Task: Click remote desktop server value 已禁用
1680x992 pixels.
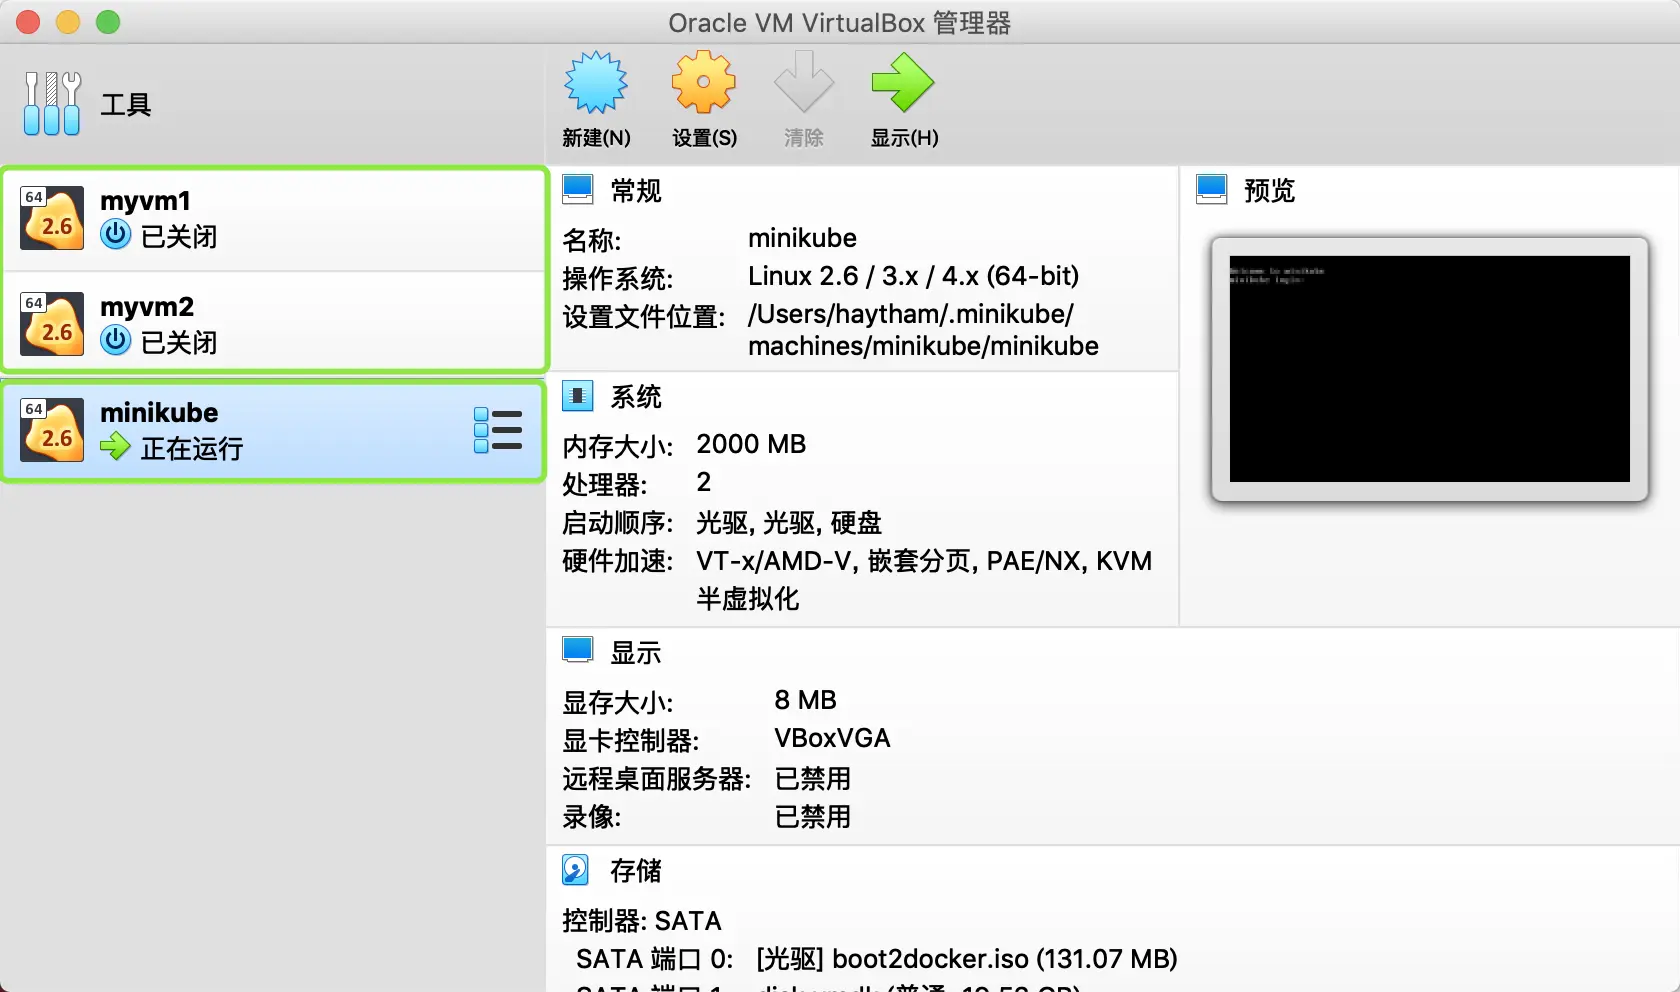Action: point(813,778)
